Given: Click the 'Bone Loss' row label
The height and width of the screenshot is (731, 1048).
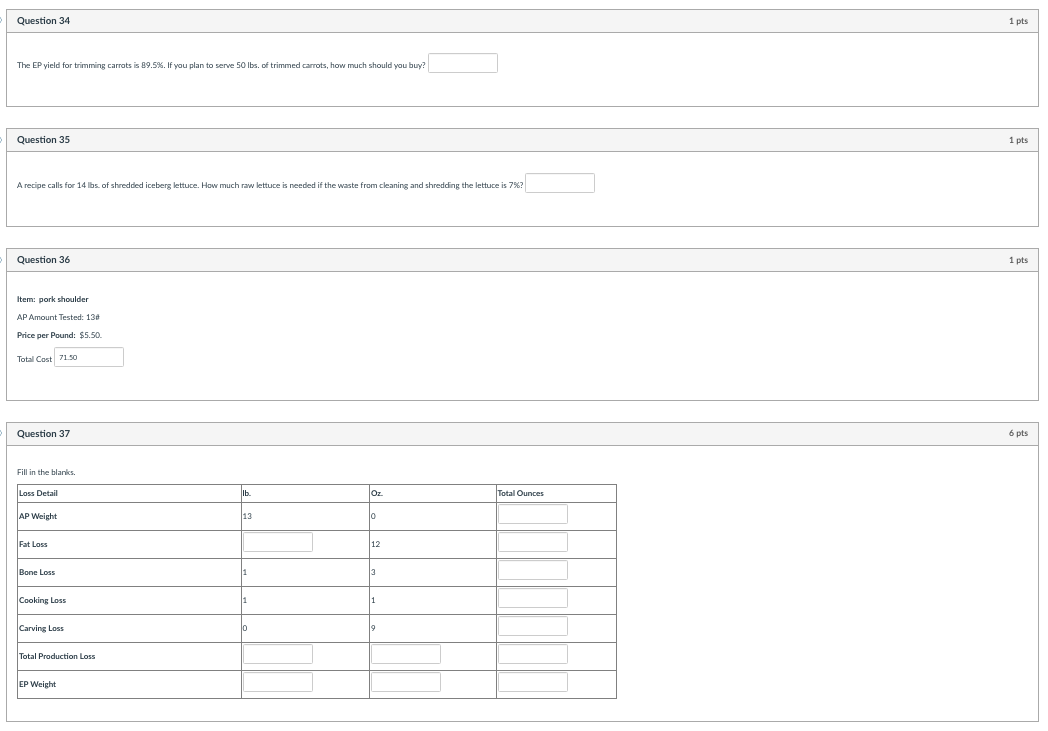Looking at the screenshot, I should point(37,573).
